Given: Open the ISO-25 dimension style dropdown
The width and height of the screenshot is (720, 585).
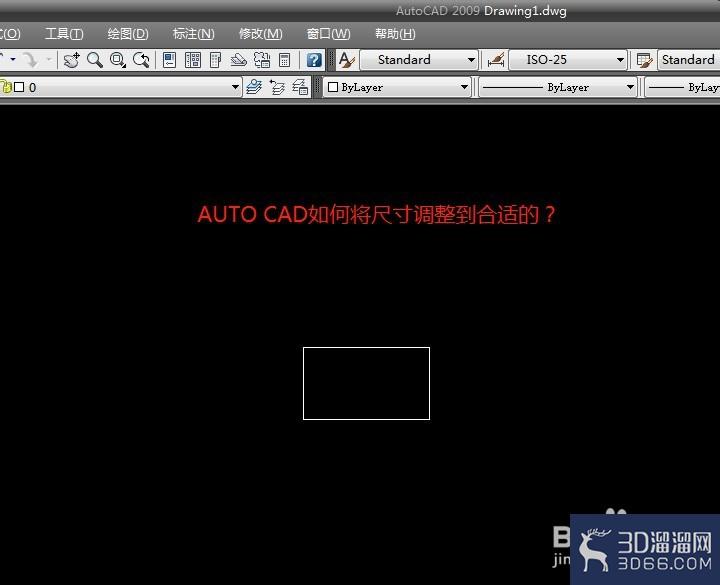Looking at the screenshot, I should coord(568,60).
